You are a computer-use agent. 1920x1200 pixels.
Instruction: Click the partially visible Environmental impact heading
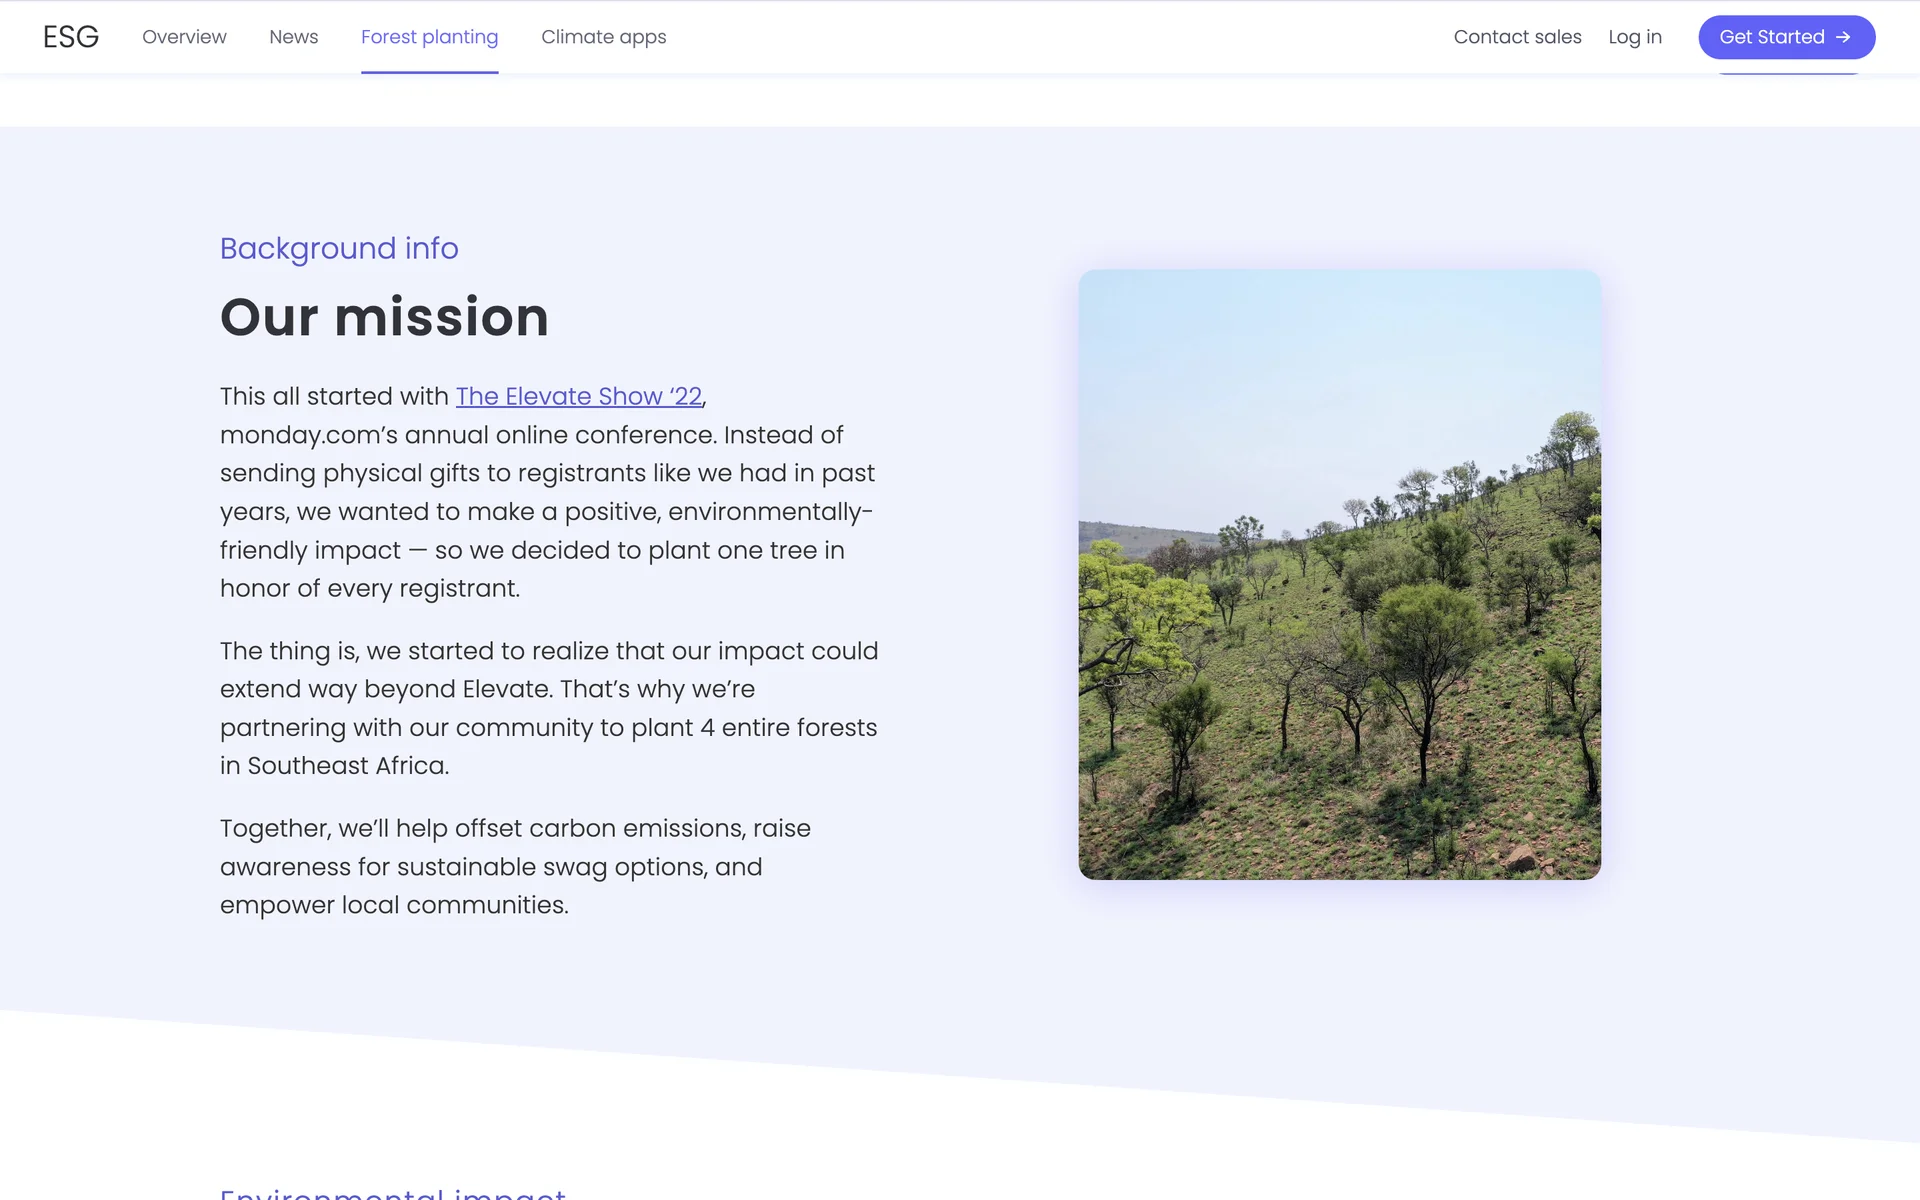393,1192
